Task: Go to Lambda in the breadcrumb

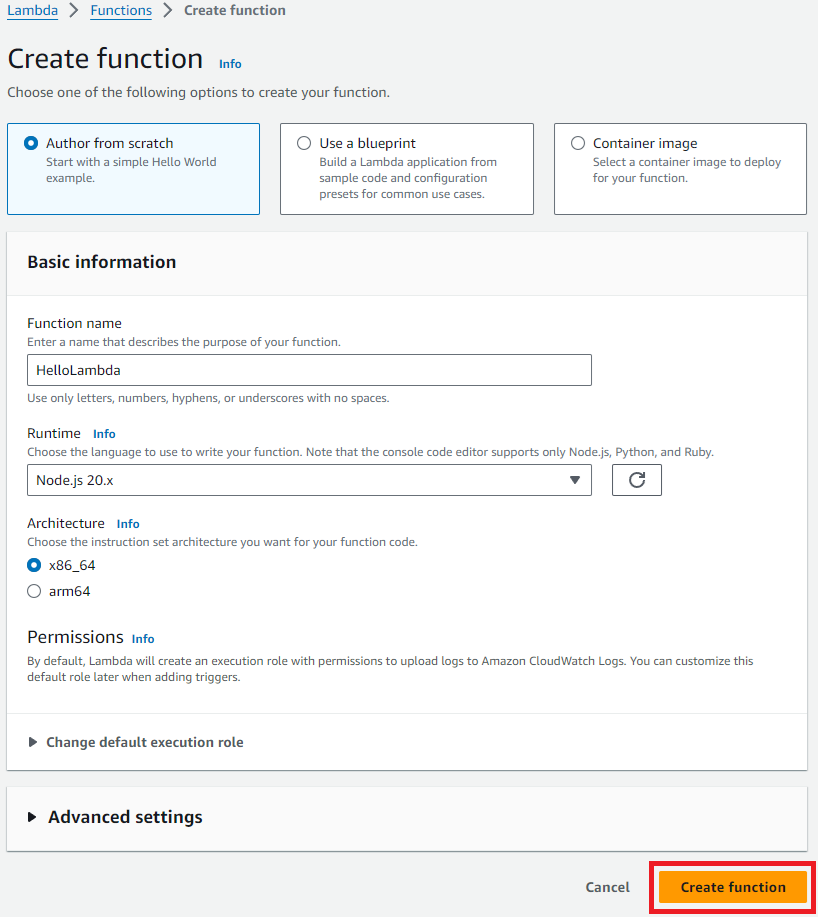Action: (x=33, y=11)
